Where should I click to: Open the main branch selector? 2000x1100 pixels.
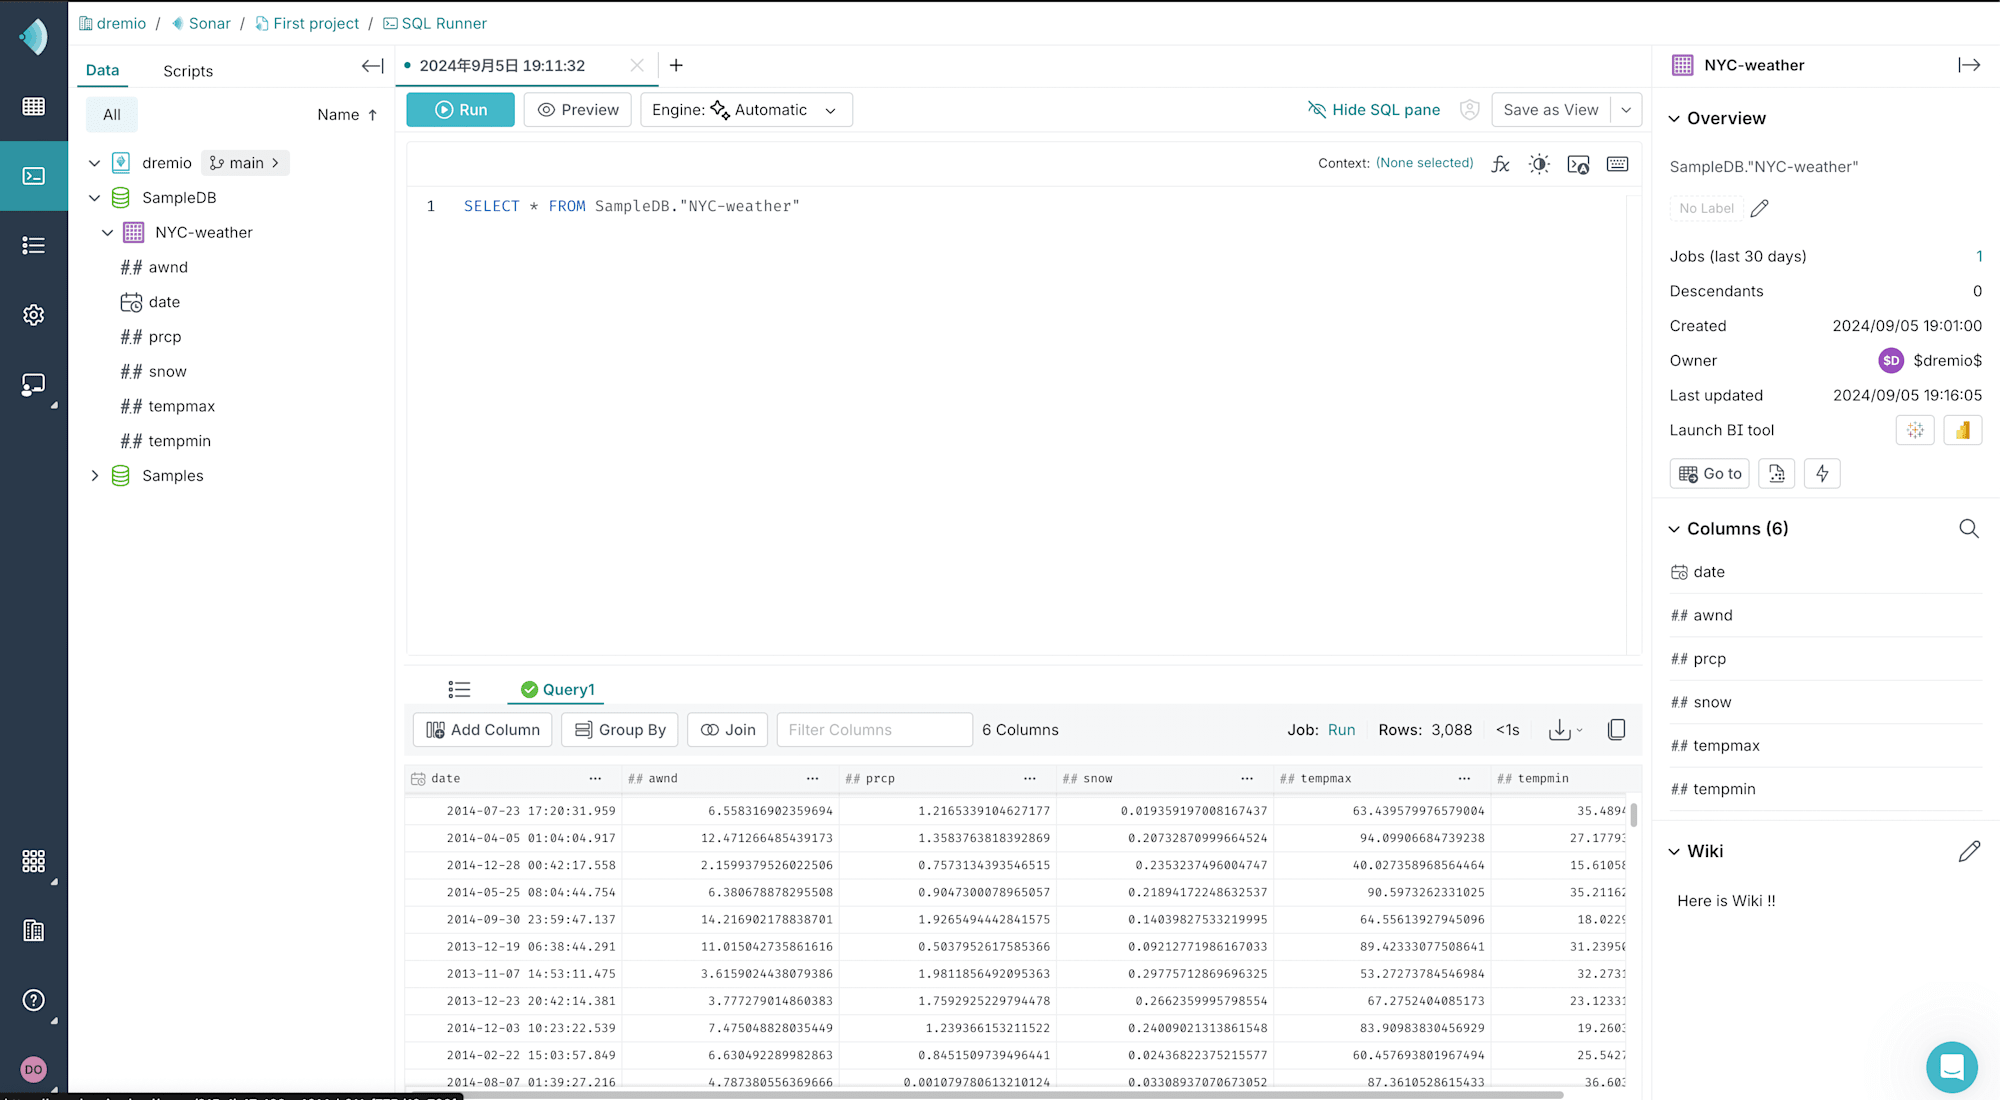pyautogui.click(x=245, y=163)
